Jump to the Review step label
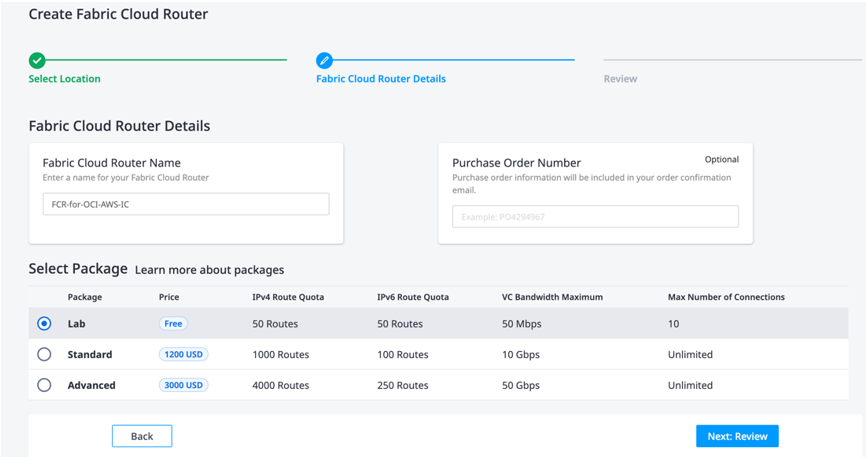Viewport: 867px width, 457px height. tap(620, 79)
